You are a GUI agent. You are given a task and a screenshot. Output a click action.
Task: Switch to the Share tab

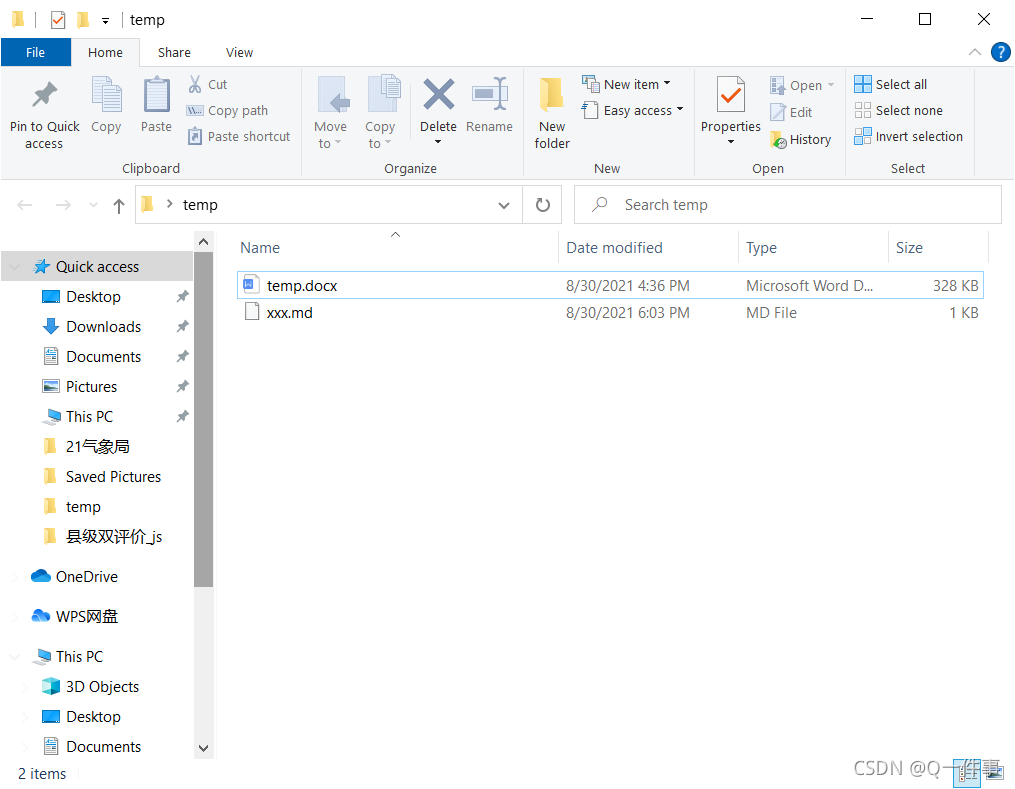[x=174, y=52]
